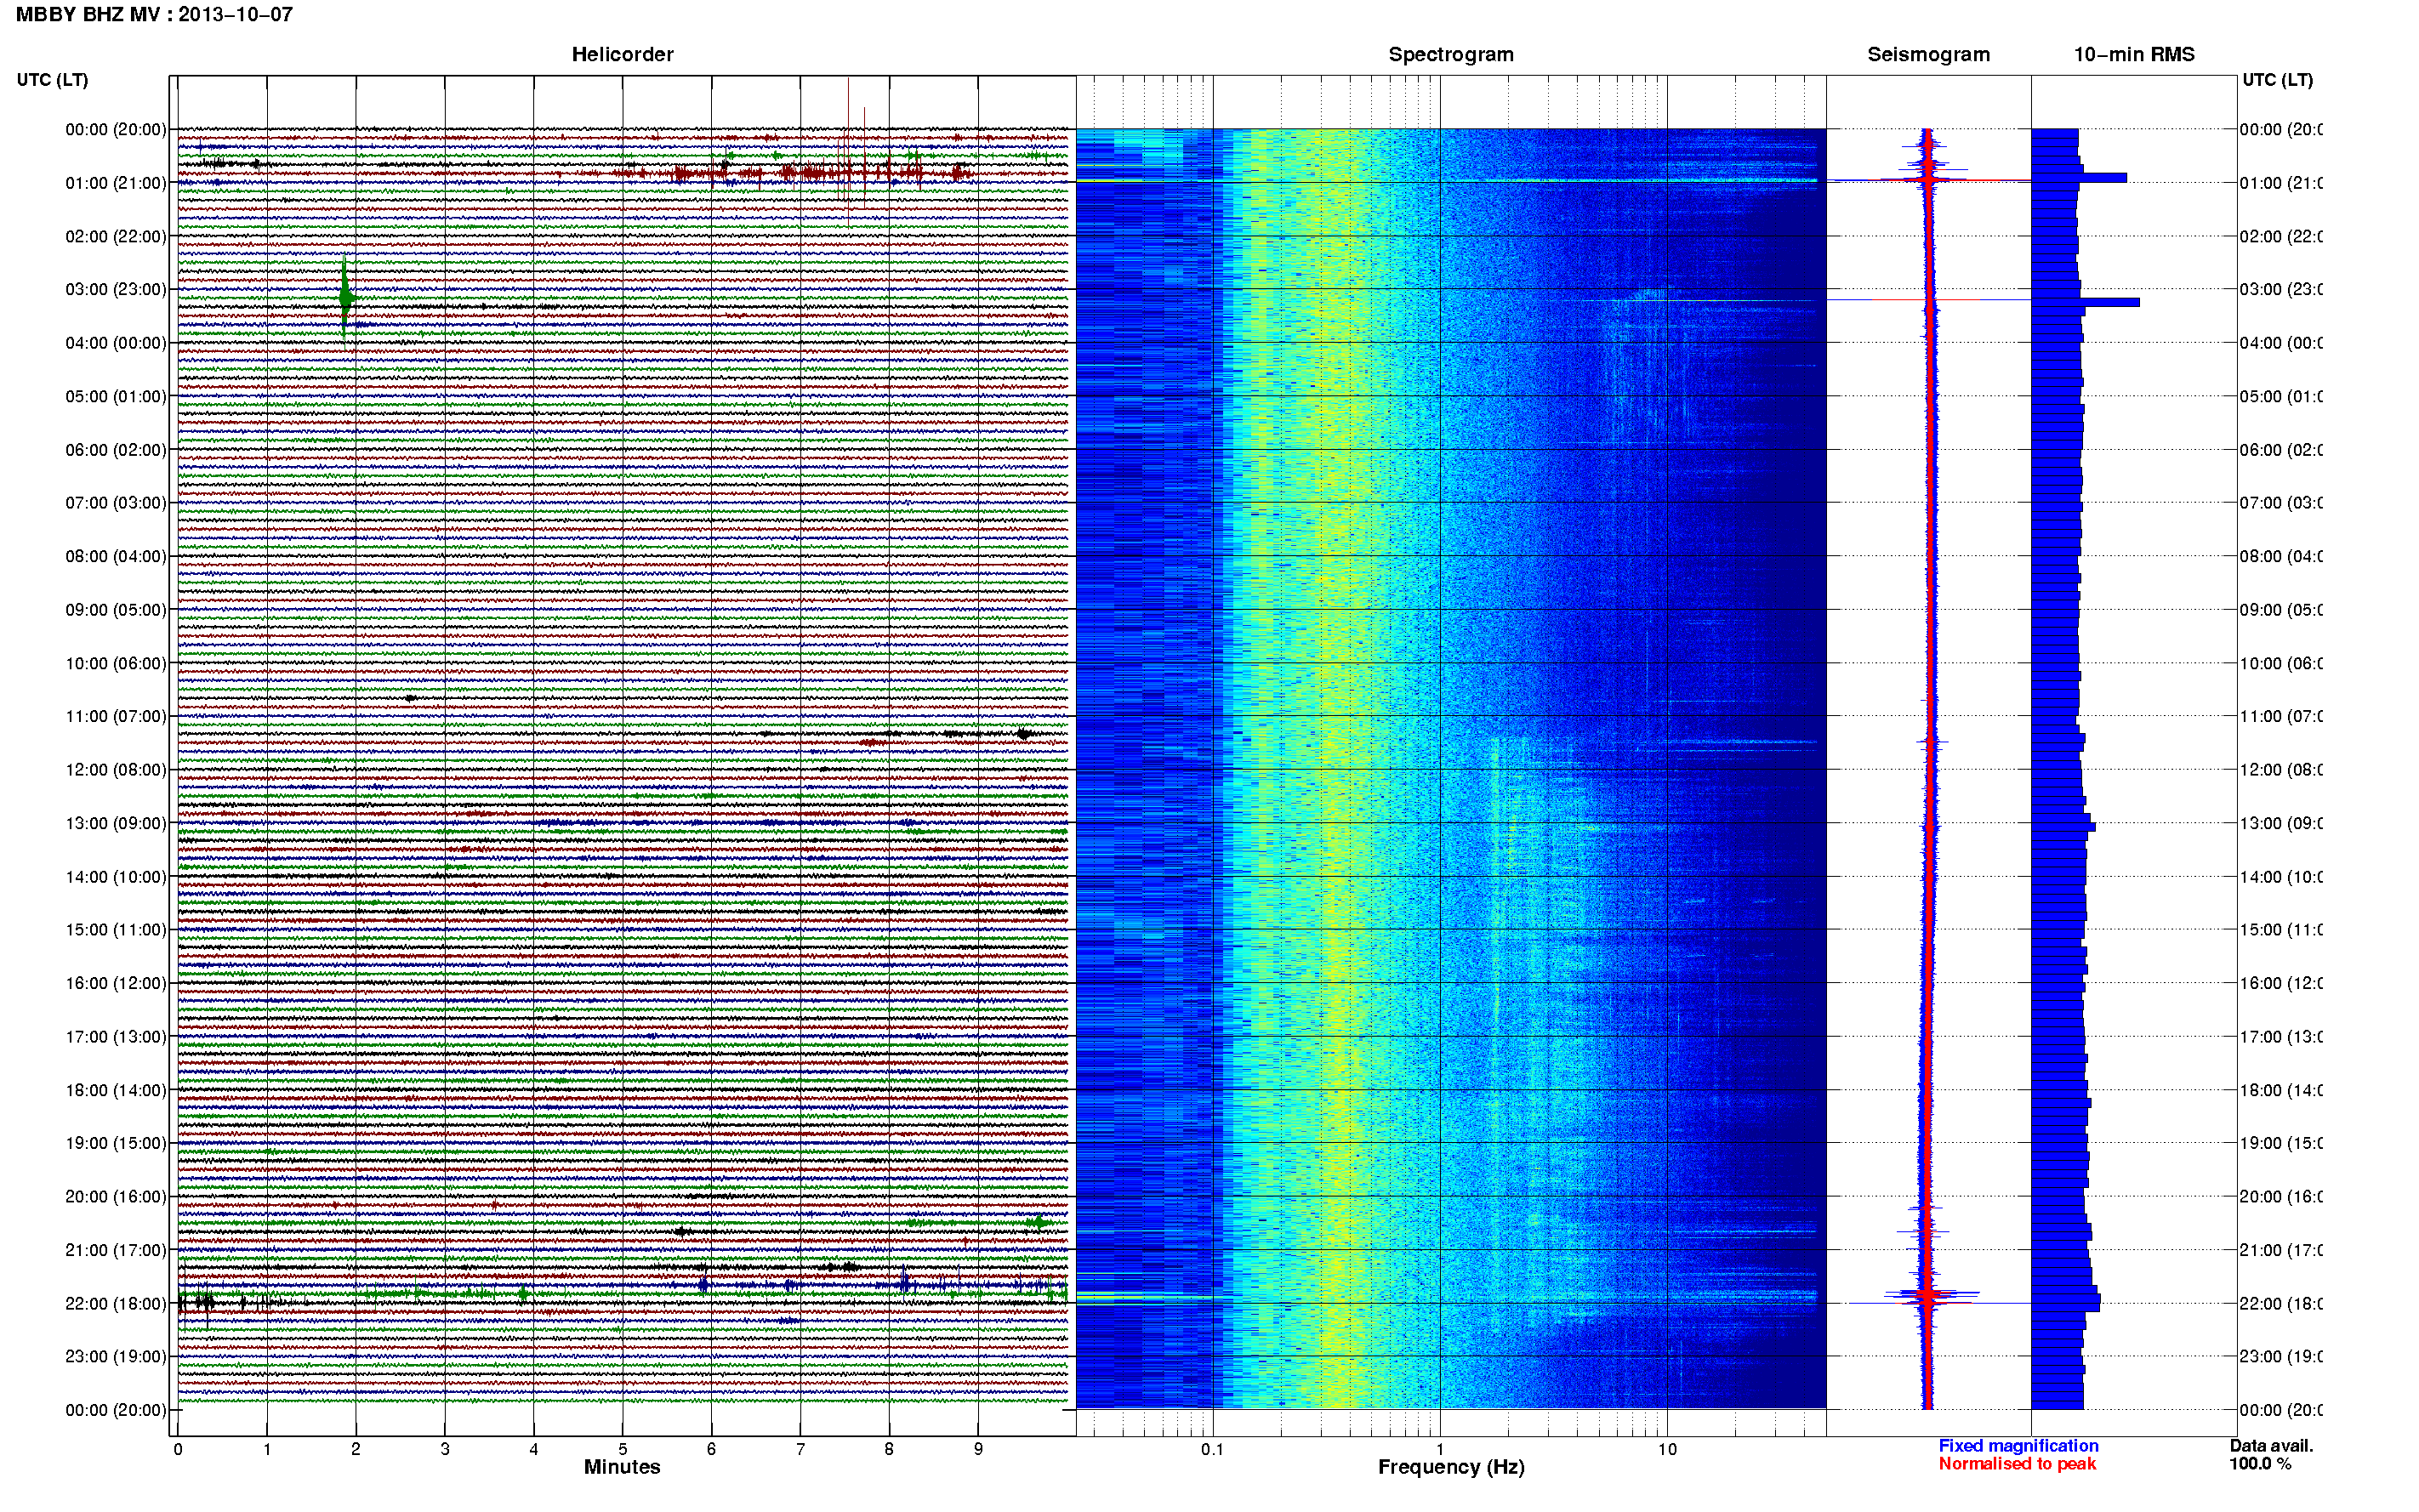Click the '0.1' frequency tick label

pyautogui.click(x=1212, y=1449)
